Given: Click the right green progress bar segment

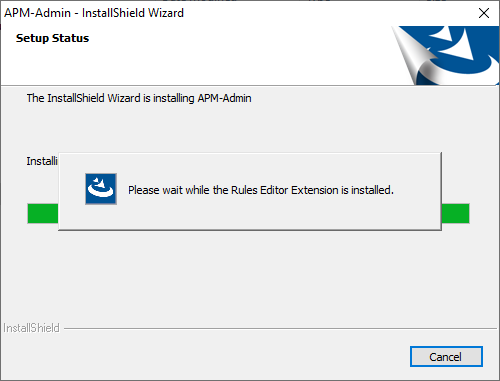Looking at the screenshot, I should [x=455, y=214].
